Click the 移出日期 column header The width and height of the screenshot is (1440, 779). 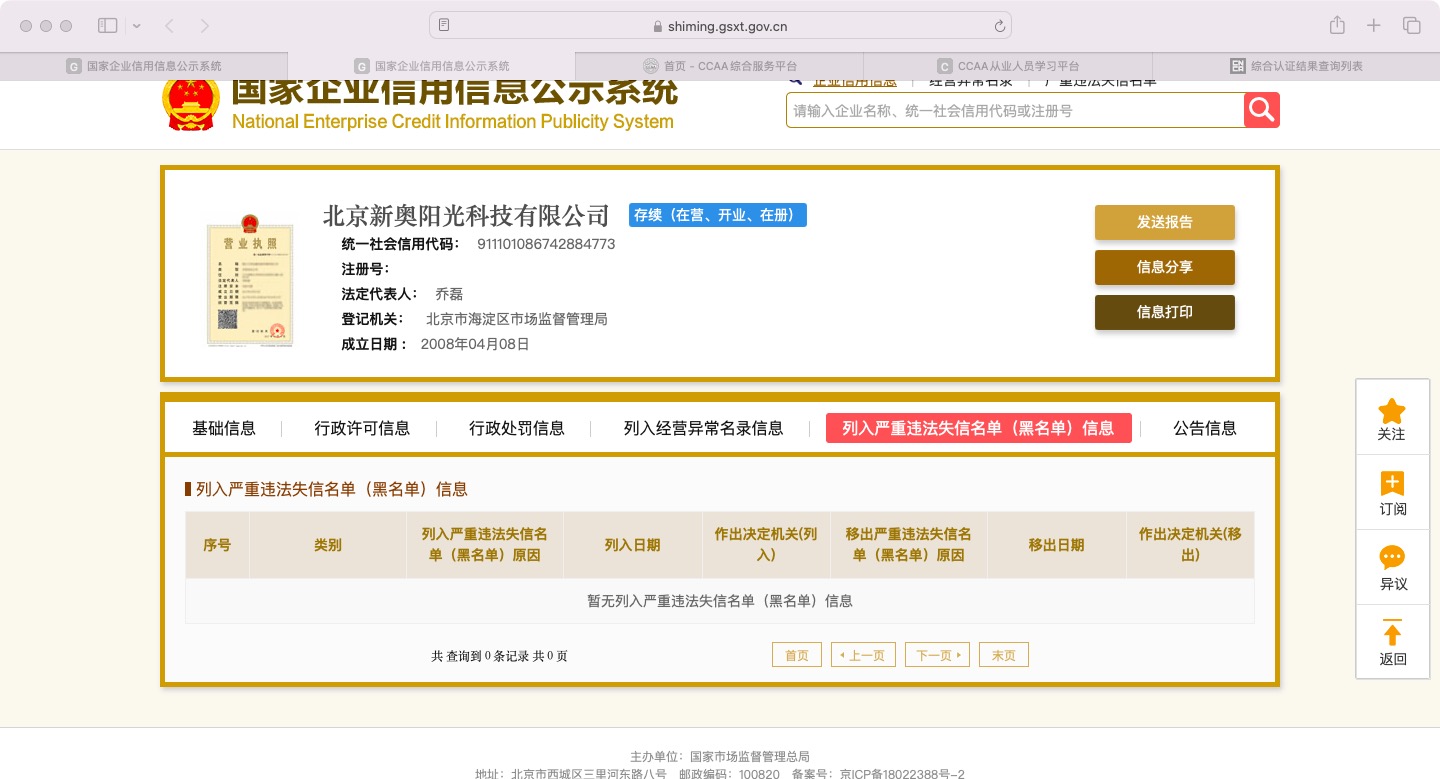click(1057, 545)
